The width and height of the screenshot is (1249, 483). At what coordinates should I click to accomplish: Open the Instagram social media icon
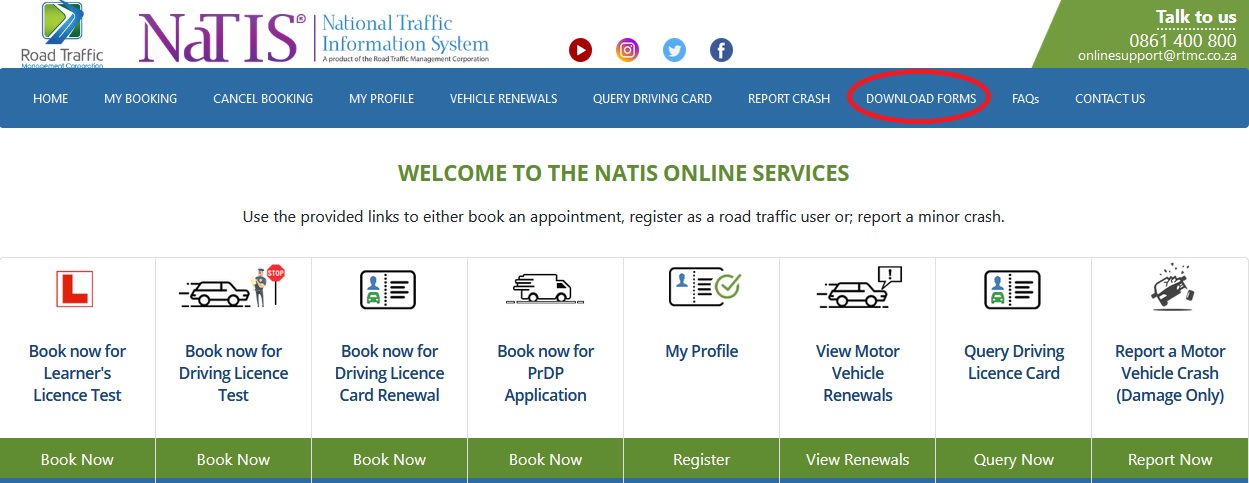627,50
